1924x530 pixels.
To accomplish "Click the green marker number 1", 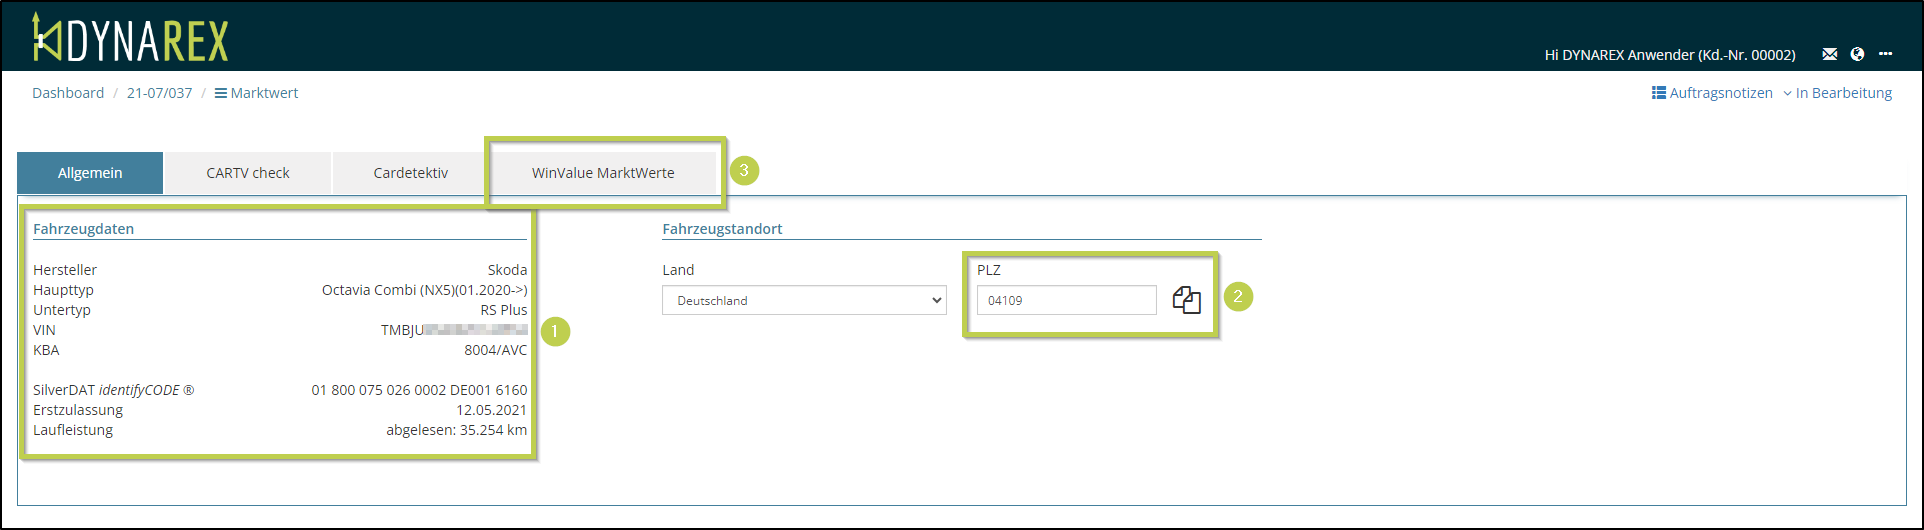I will [x=555, y=331].
